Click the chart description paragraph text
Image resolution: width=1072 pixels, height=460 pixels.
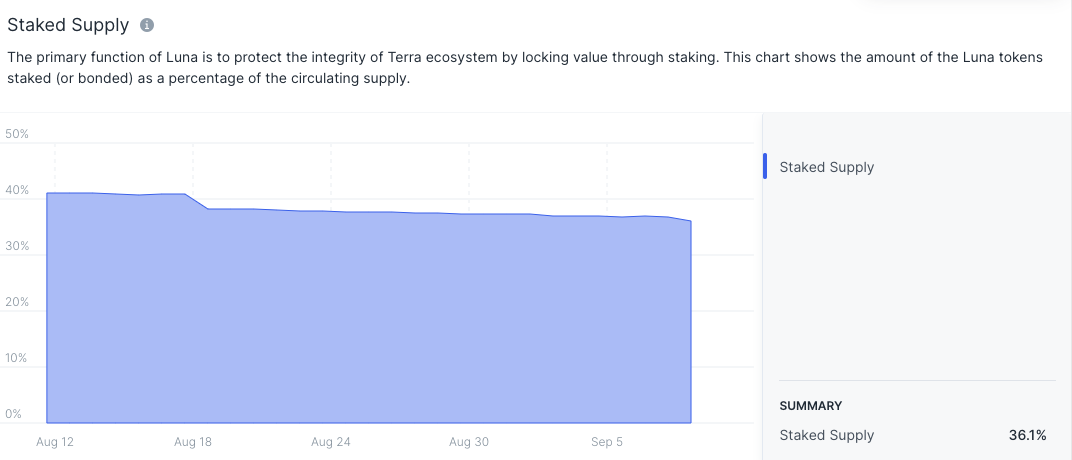[x=525, y=68]
